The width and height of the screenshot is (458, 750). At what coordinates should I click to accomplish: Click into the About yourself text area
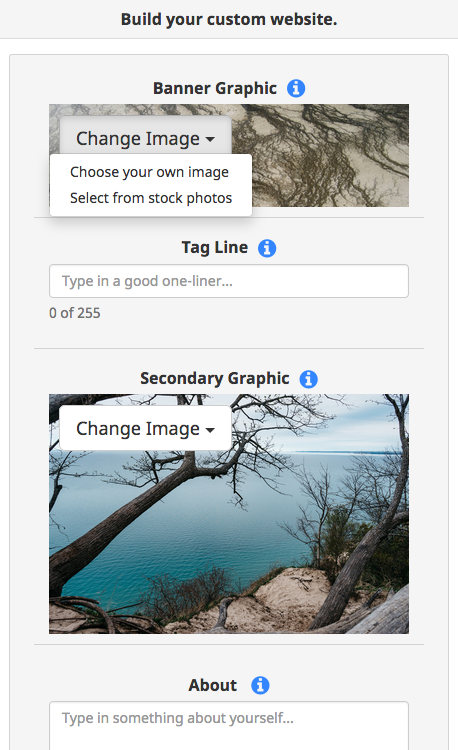point(229,726)
